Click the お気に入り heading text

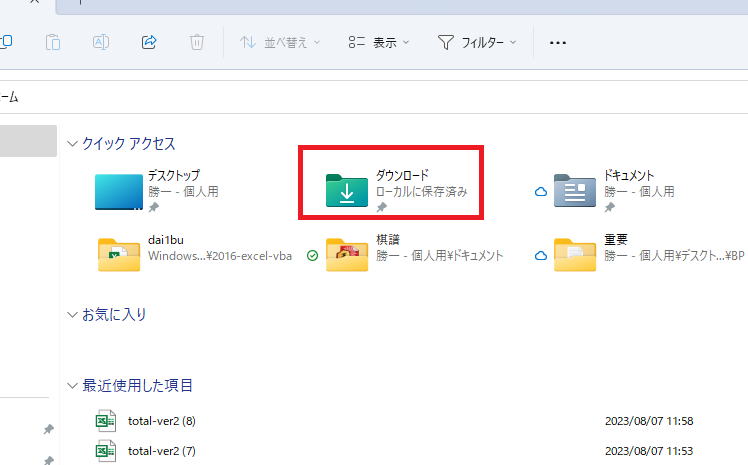[x=114, y=315]
